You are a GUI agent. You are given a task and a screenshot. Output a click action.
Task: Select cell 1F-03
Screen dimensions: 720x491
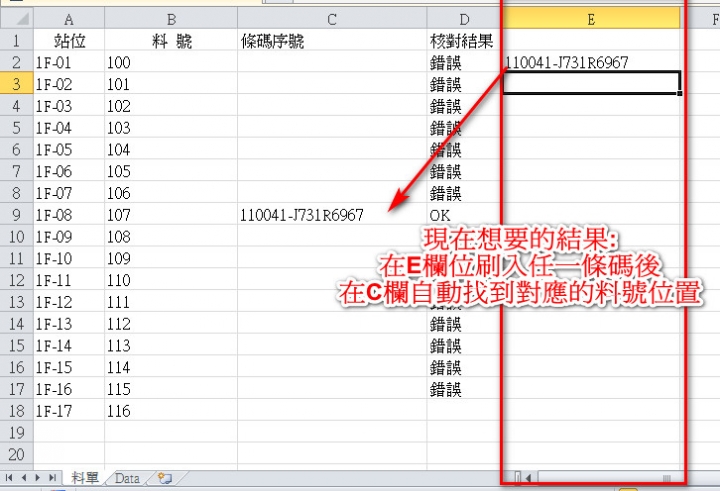tap(69, 106)
